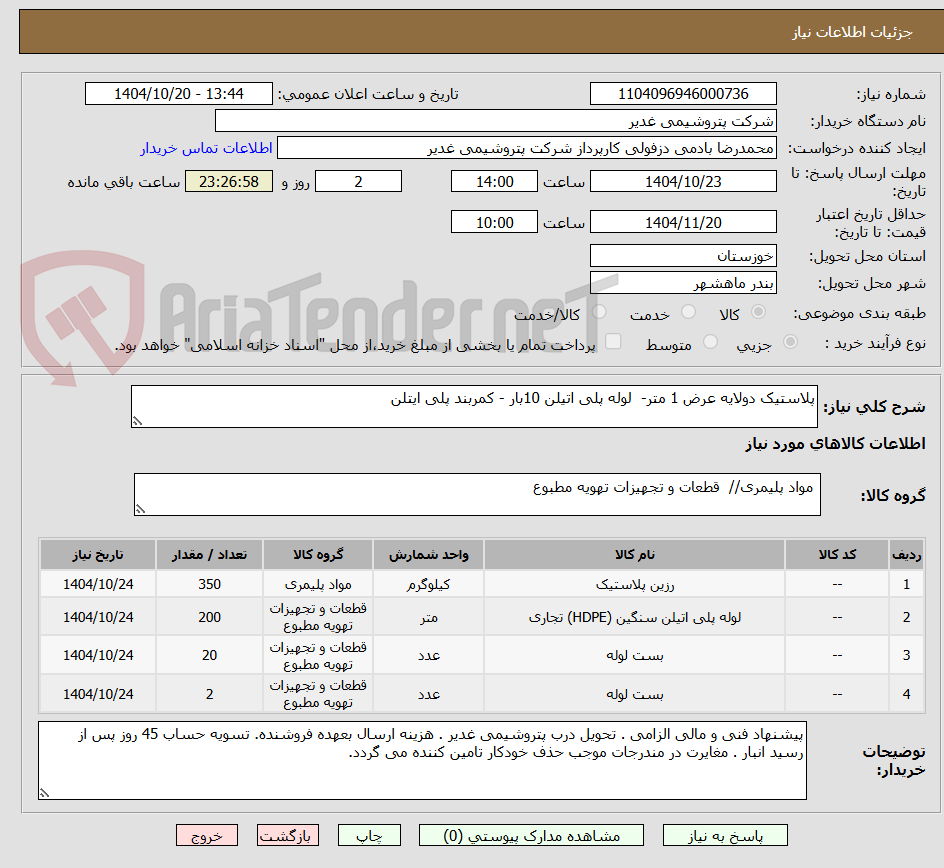944x868 pixels.
Task: Click the price validity date 1404/11/20 field
Action: pyautogui.click(x=683, y=222)
